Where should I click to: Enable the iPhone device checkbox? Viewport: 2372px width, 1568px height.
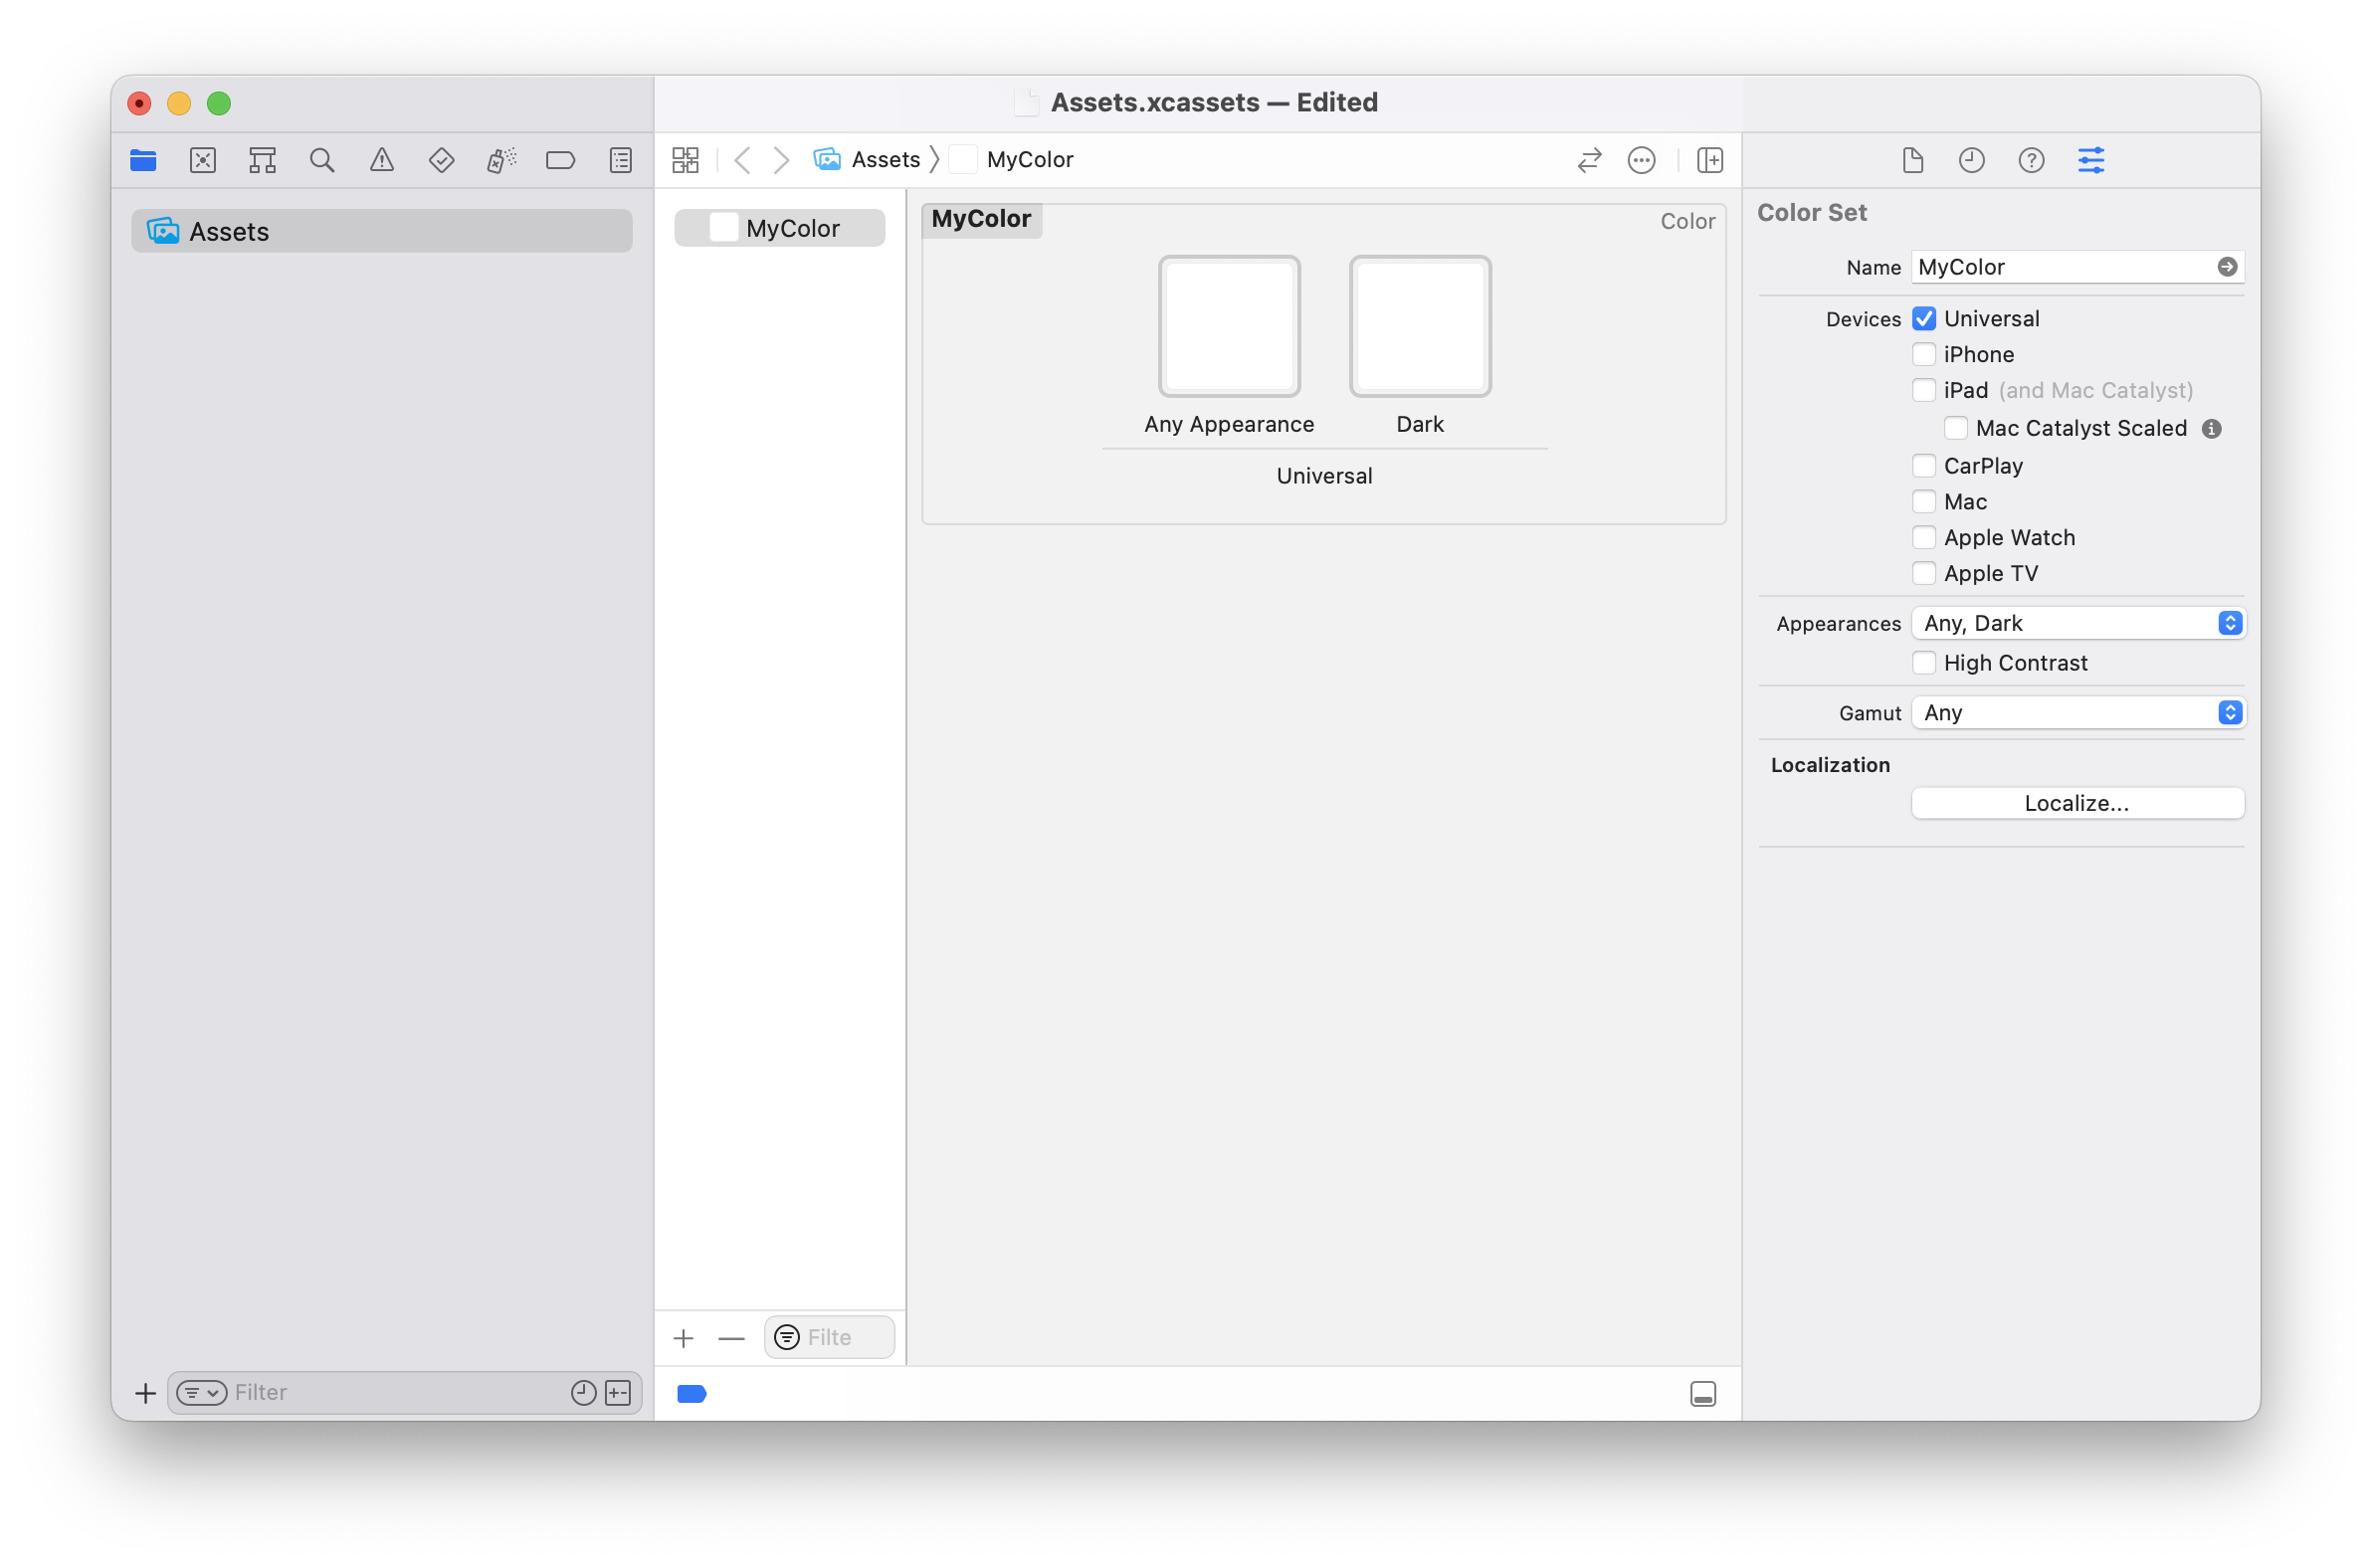pyautogui.click(x=1924, y=354)
